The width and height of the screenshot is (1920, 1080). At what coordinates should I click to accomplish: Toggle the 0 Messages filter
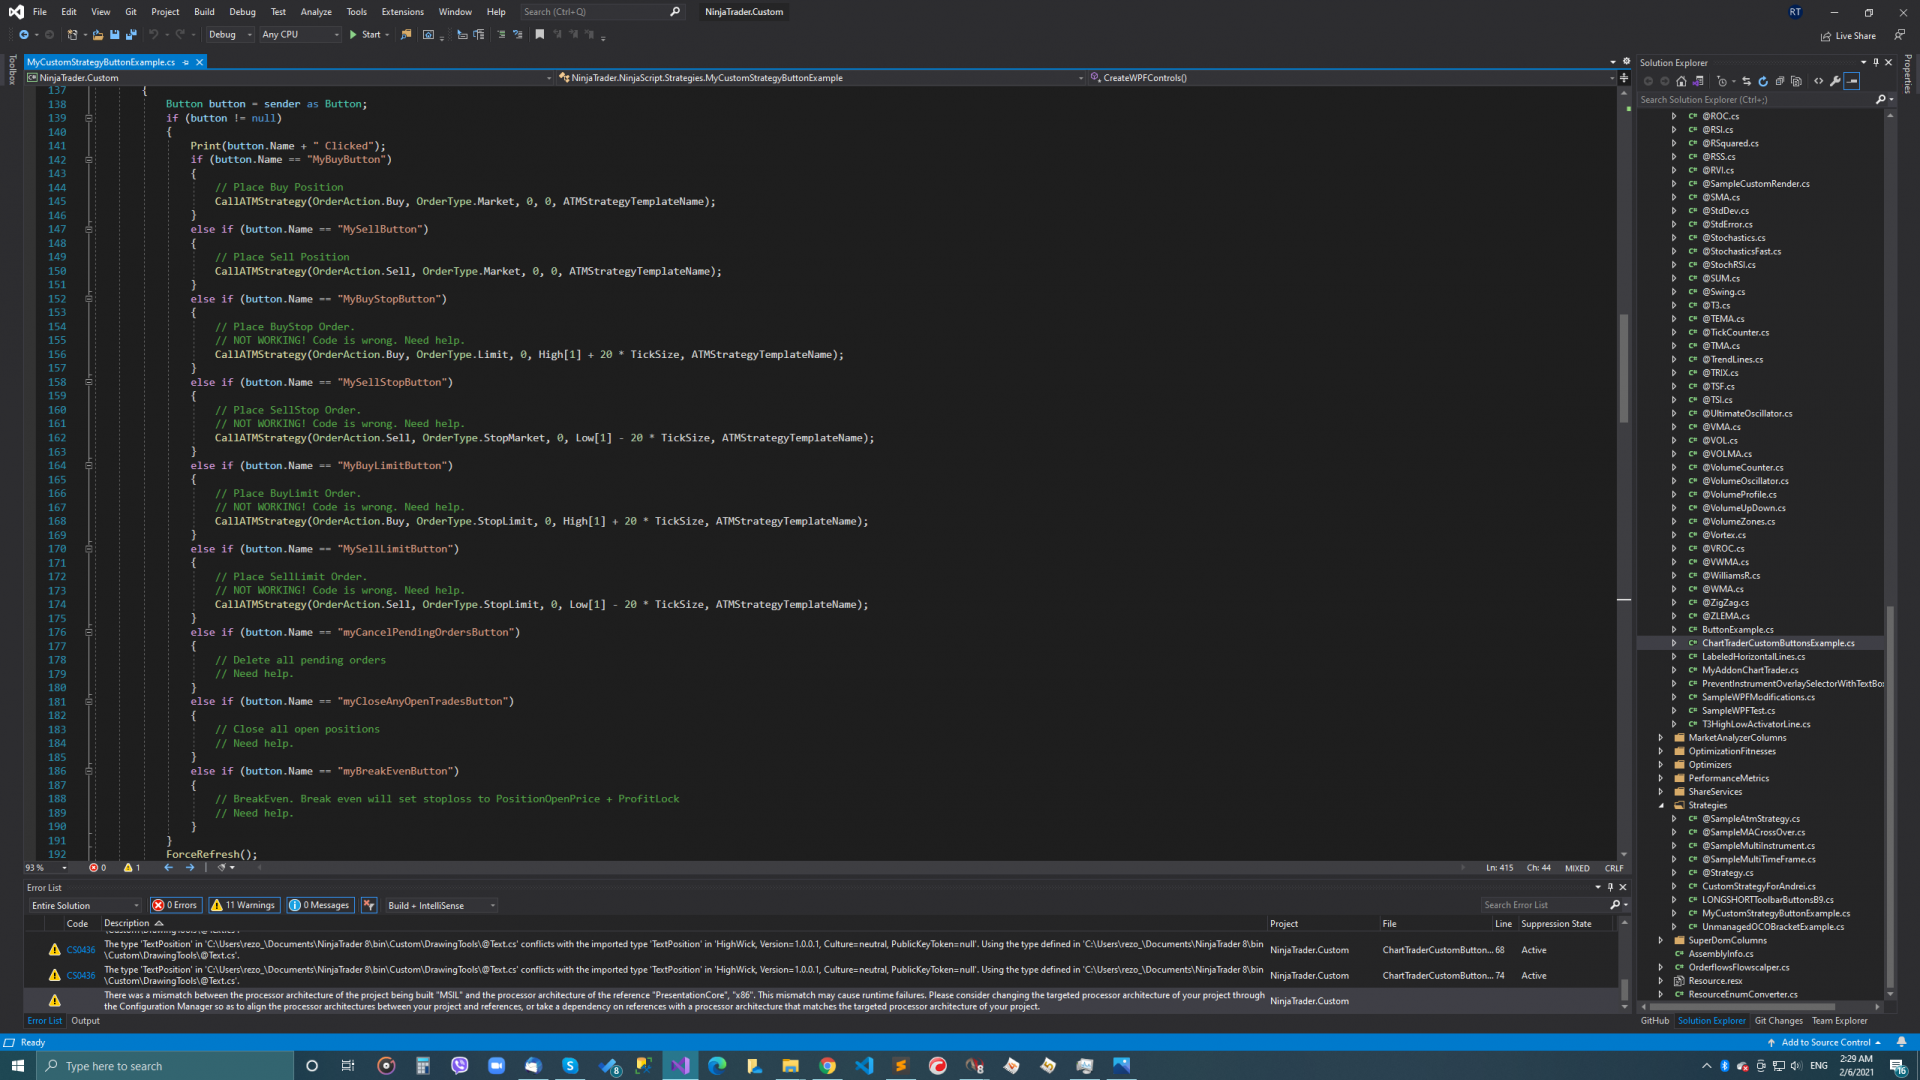click(320, 905)
